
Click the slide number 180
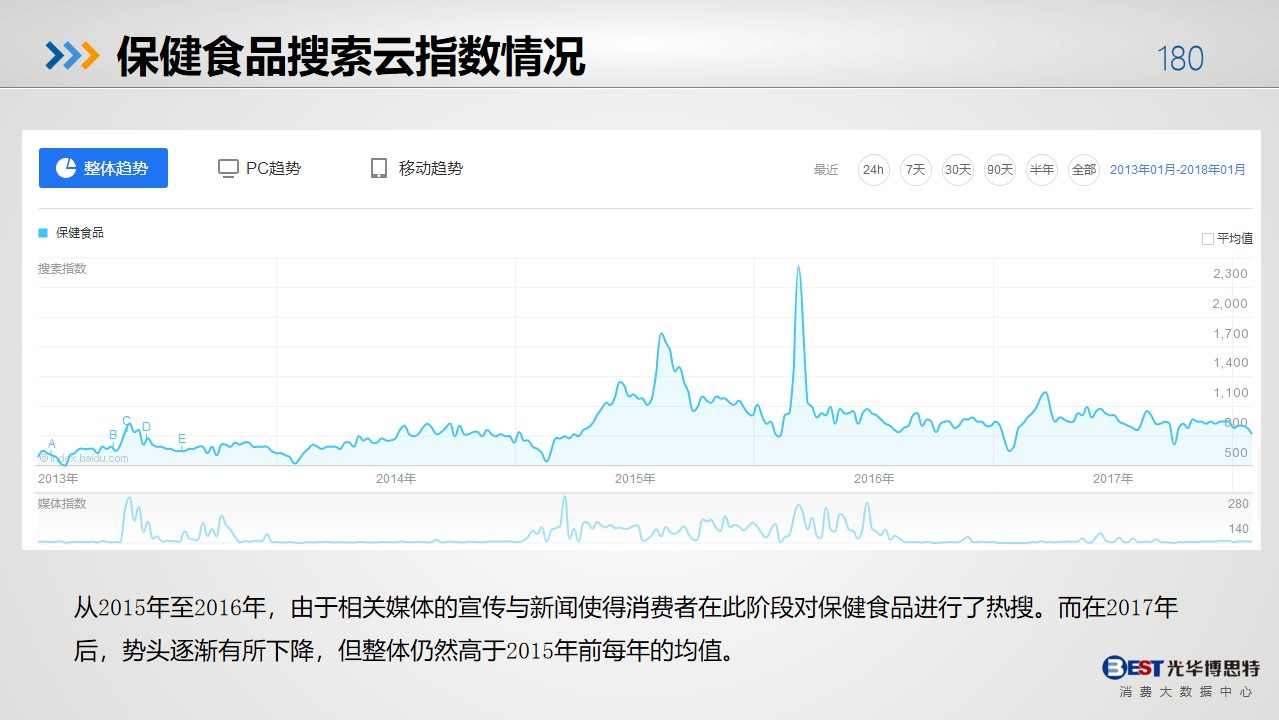tap(1180, 59)
